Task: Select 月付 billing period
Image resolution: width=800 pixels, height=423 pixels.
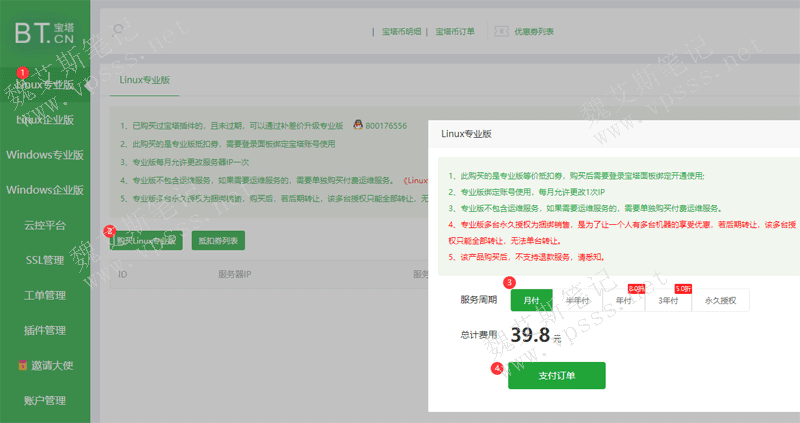Action: pos(531,299)
